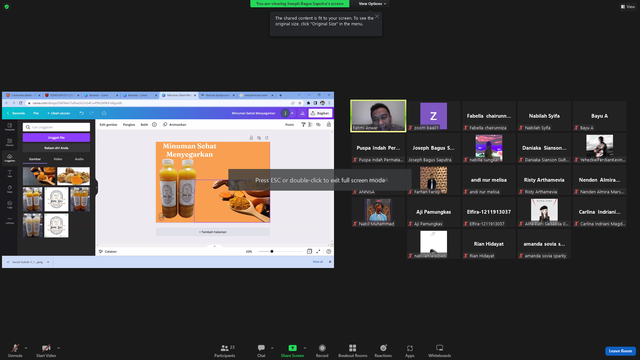Click the copy style paint roller icon

click(303, 124)
